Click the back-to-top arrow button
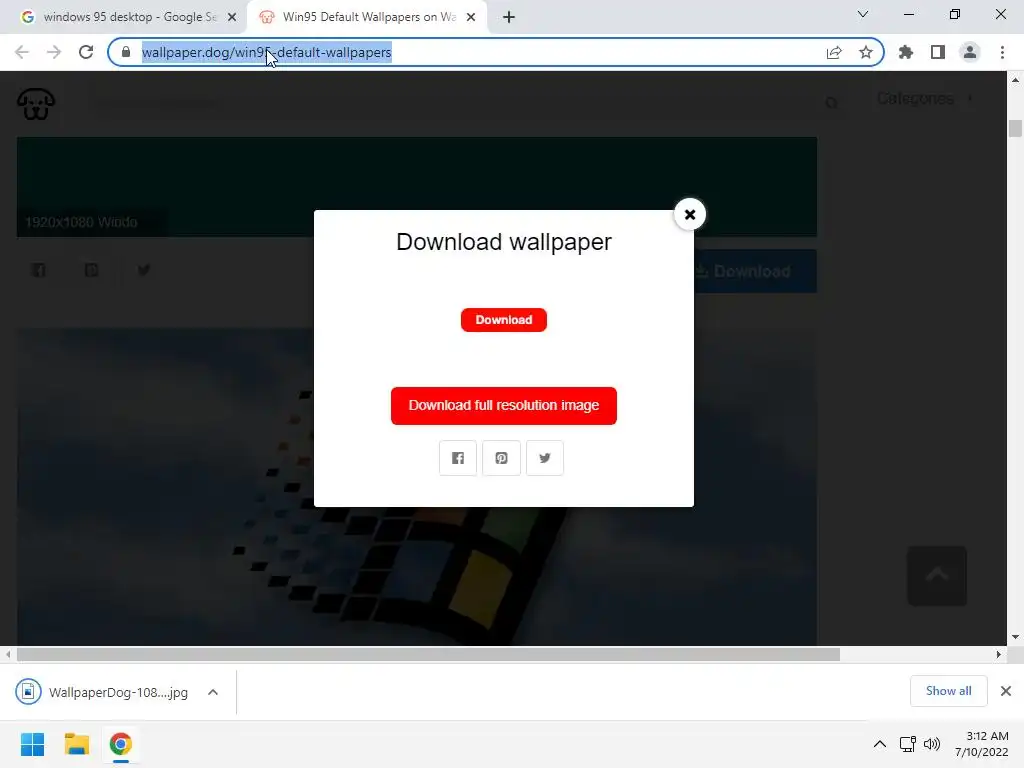The image size is (1024, 768). [x=937, y=575]
